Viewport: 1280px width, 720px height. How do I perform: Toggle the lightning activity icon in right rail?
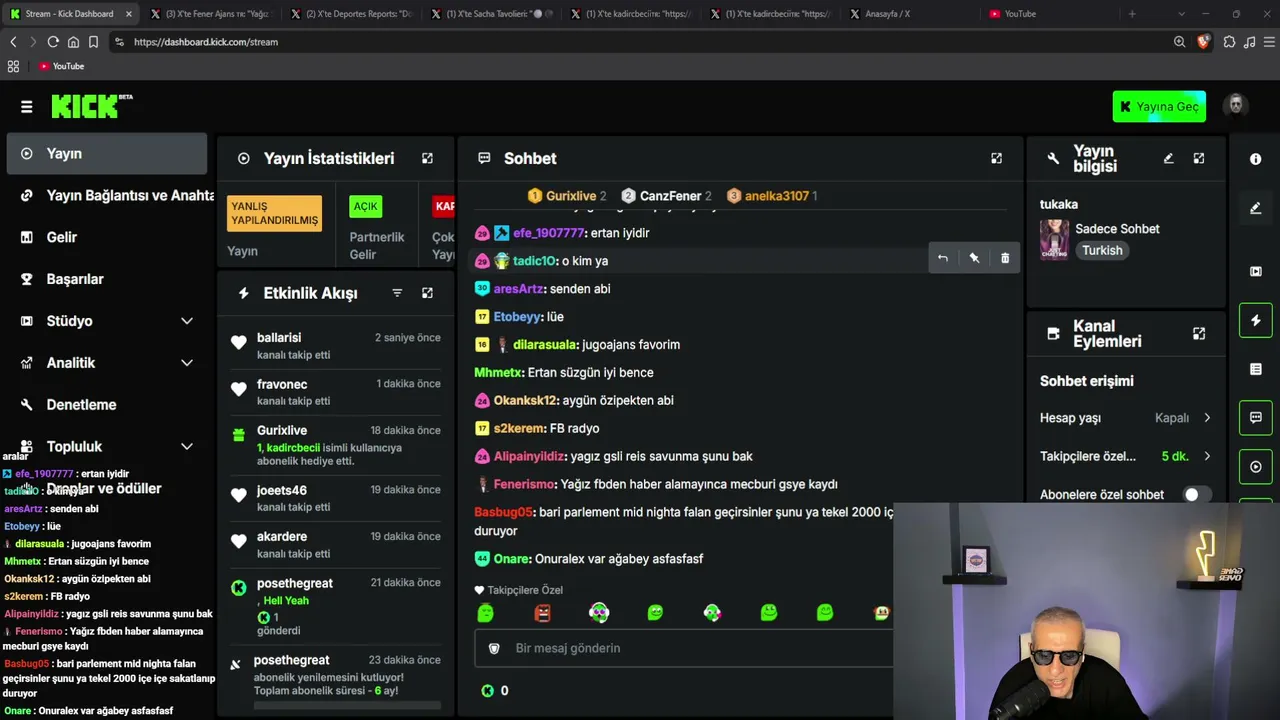1256,320
